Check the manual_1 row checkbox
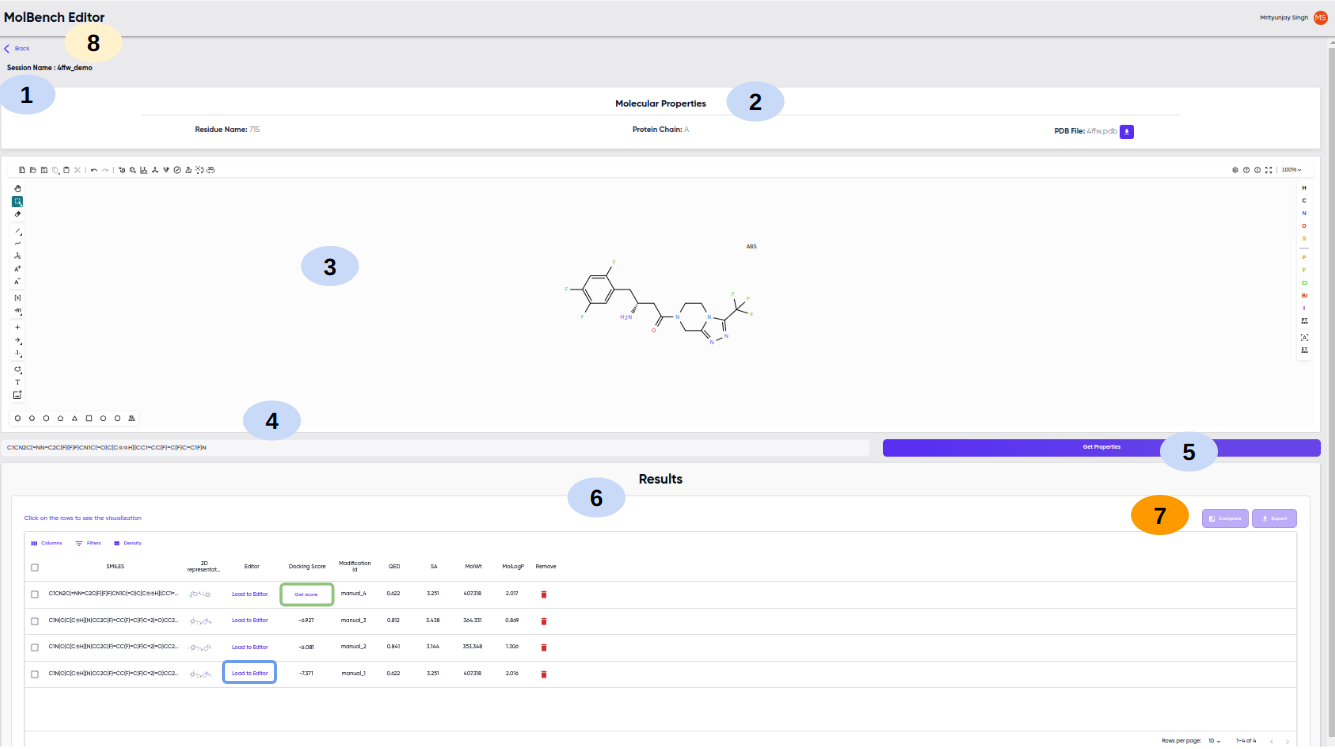This screenshot has width=1335, height=749. [35, 674]
